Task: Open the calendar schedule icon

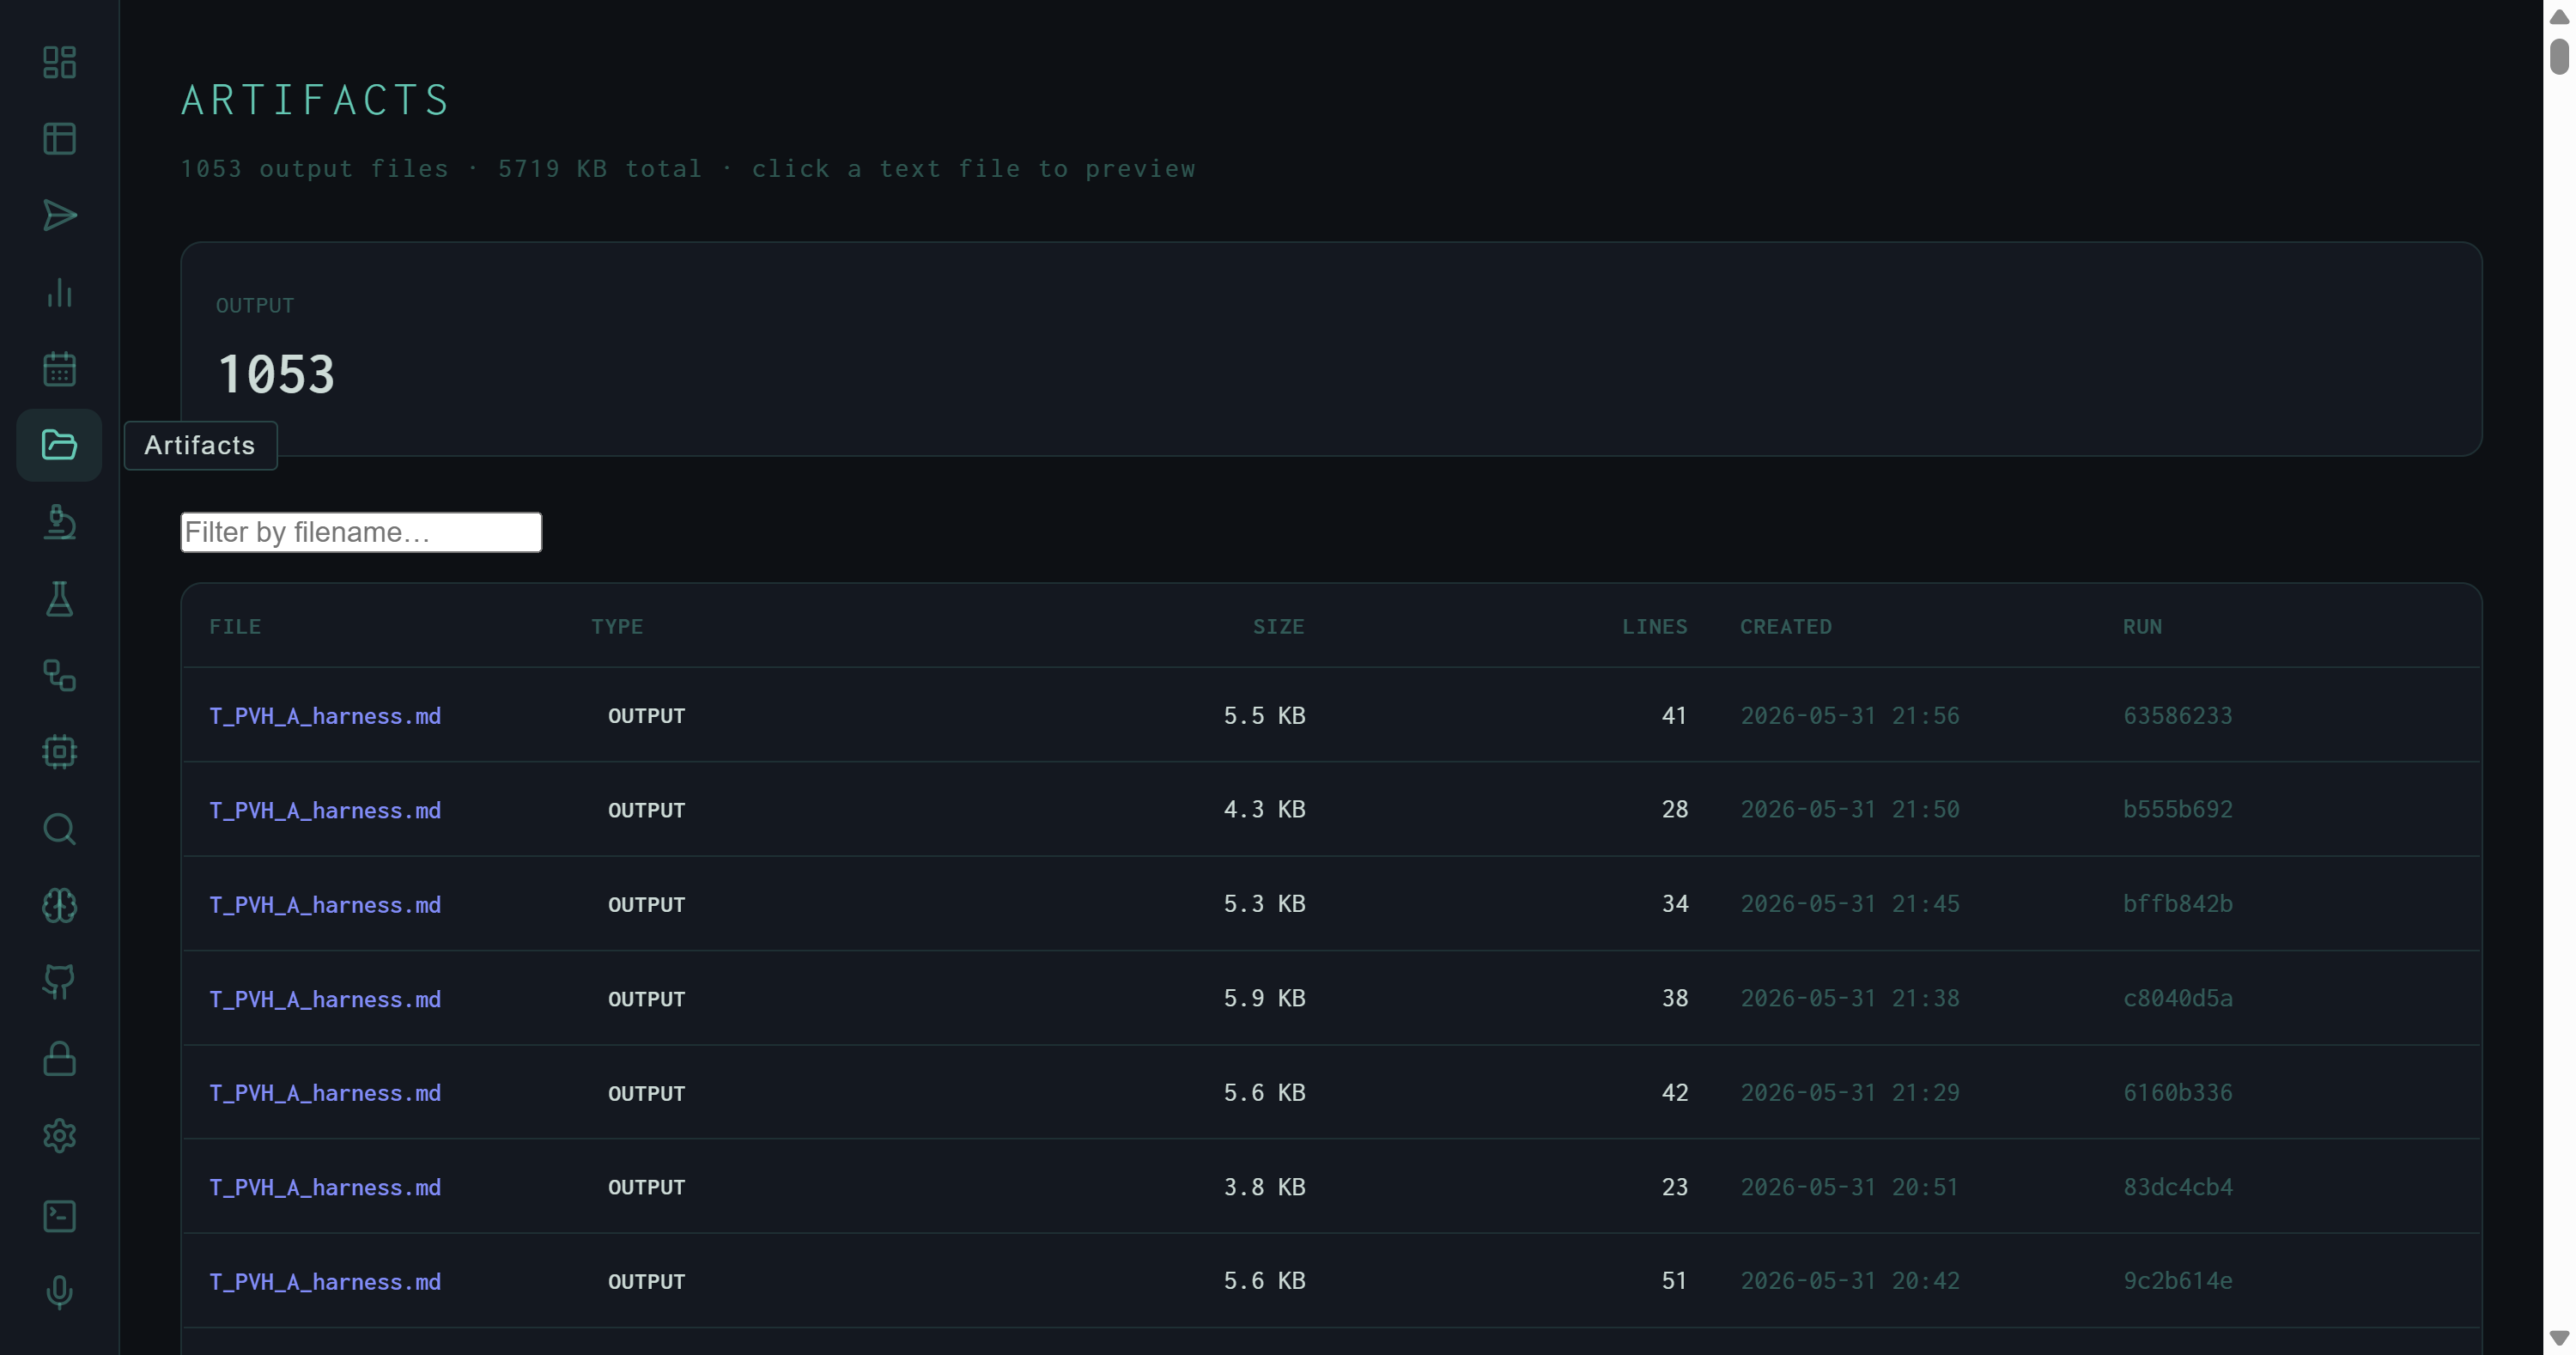Action: click(59, 368)
